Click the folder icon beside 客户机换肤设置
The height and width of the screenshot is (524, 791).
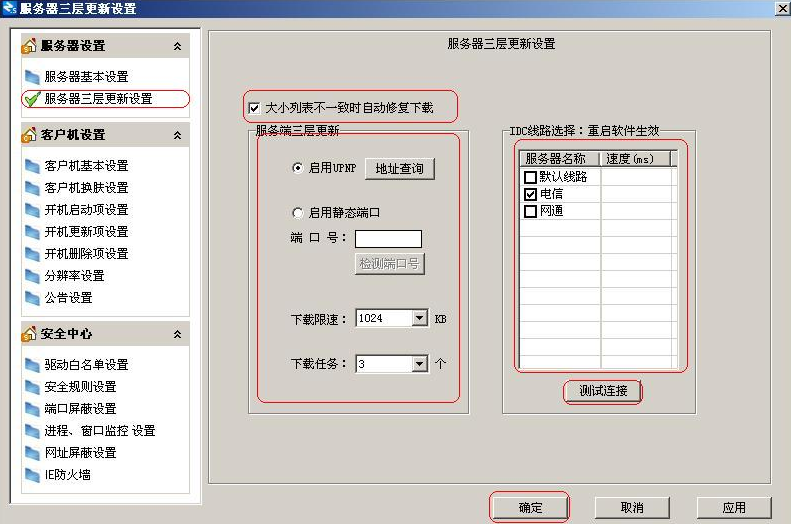[x=32, y=188]
